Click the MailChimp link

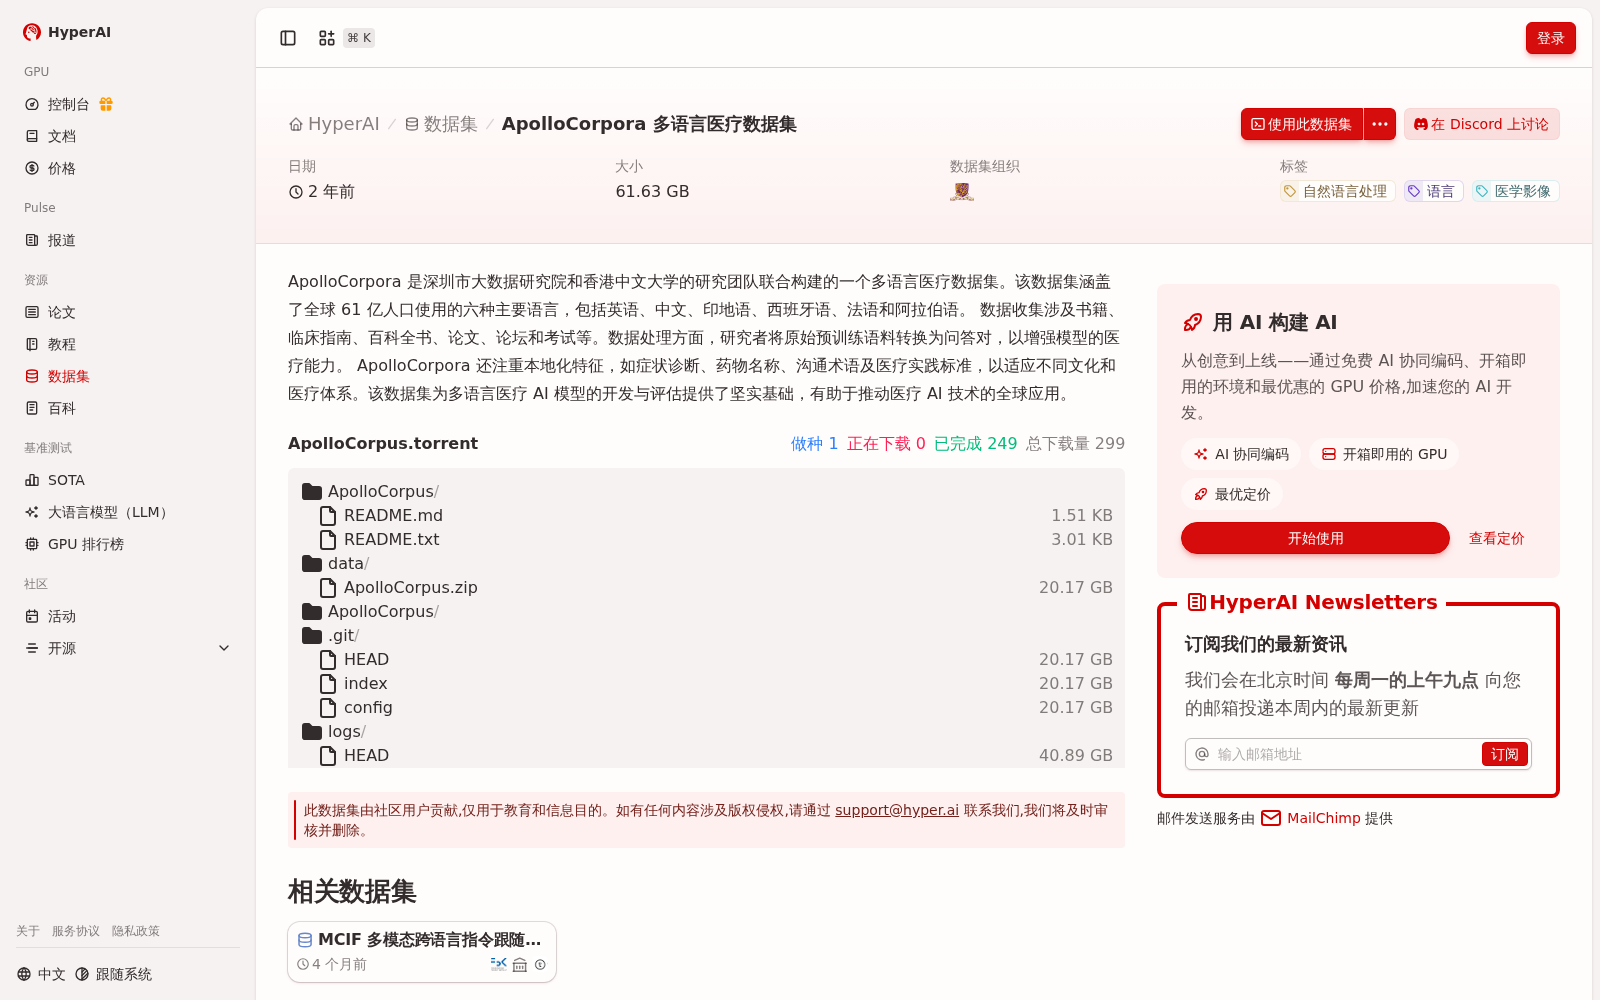(x=1312, y=818)
